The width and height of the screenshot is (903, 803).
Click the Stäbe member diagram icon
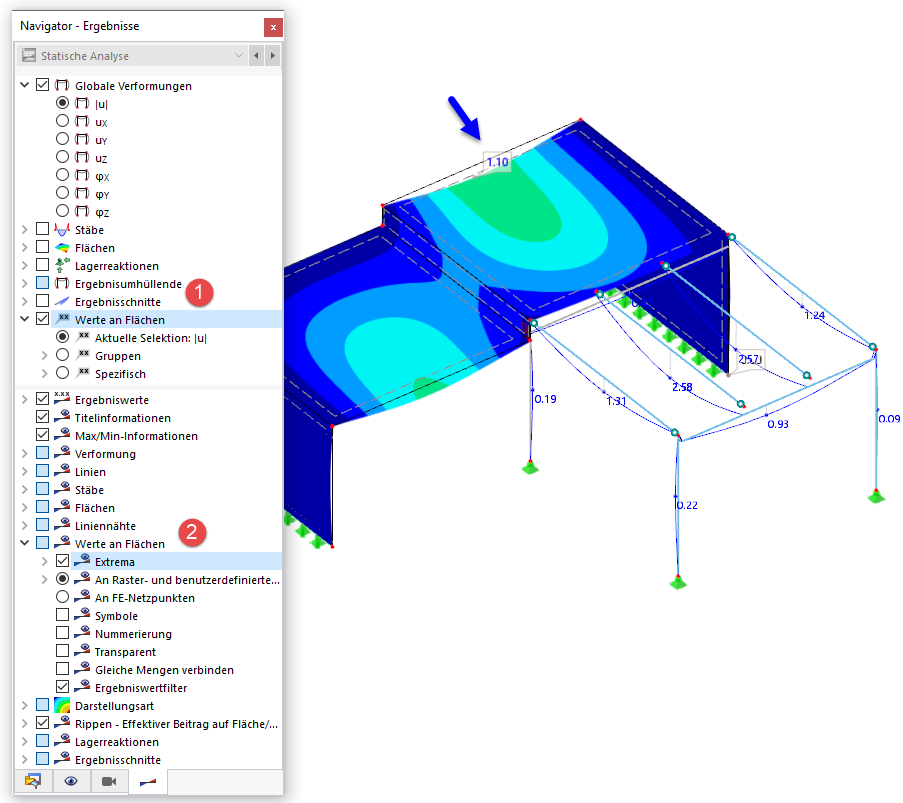point(62,229)
